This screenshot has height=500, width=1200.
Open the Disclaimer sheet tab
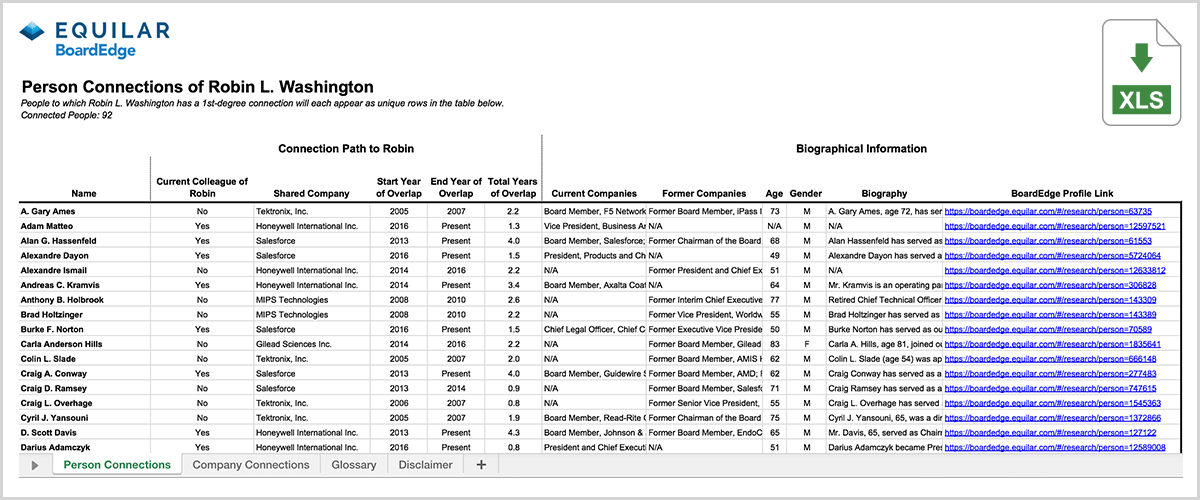(425, 465)
